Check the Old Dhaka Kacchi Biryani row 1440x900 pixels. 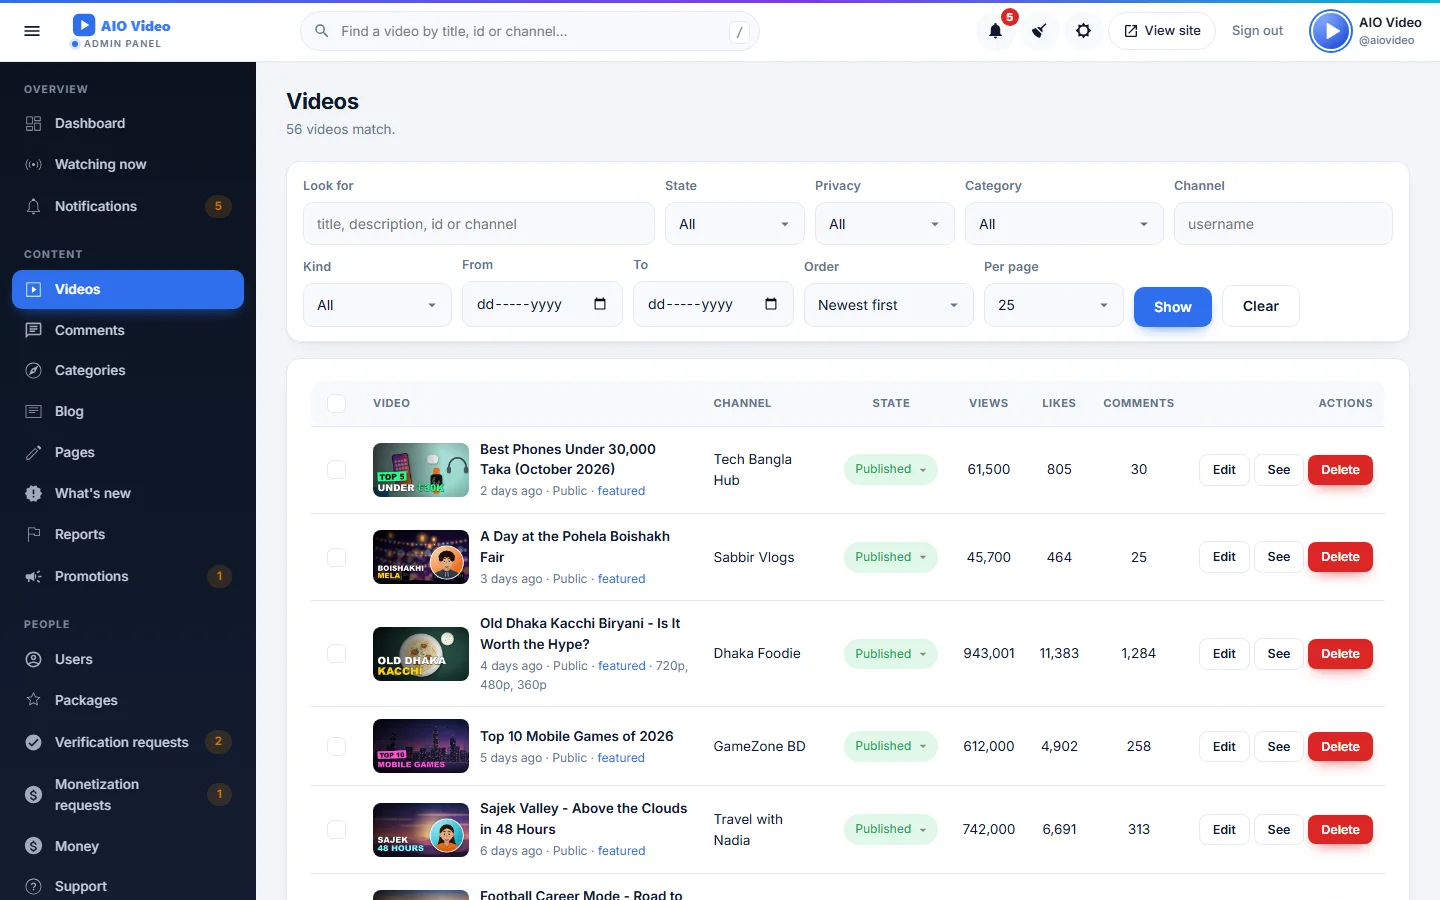coord(337,654)
